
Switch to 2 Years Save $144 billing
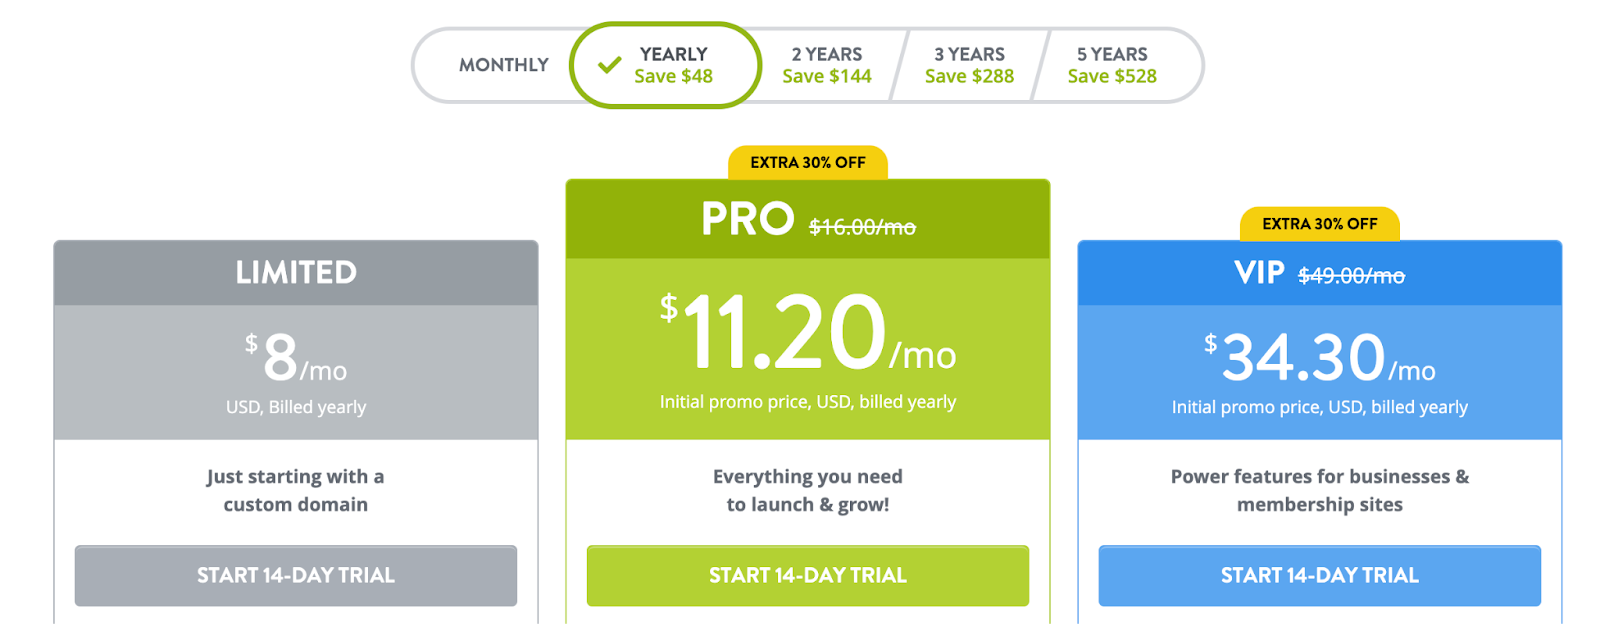827,65
